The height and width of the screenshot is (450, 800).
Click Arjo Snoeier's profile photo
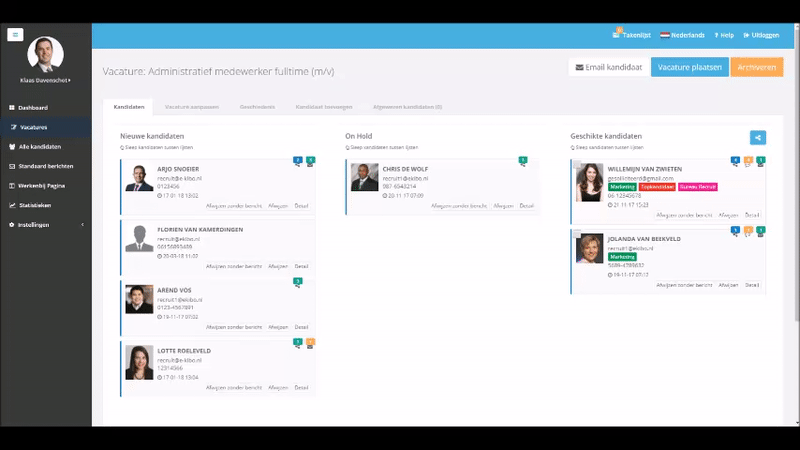pyautogui.click(x=139, y=178)
